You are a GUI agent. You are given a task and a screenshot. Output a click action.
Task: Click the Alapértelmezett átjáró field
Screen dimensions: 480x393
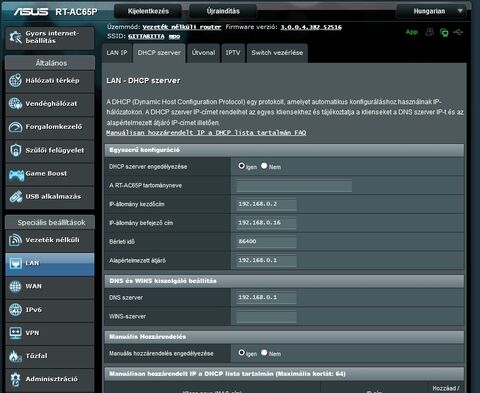click(266, 260)
